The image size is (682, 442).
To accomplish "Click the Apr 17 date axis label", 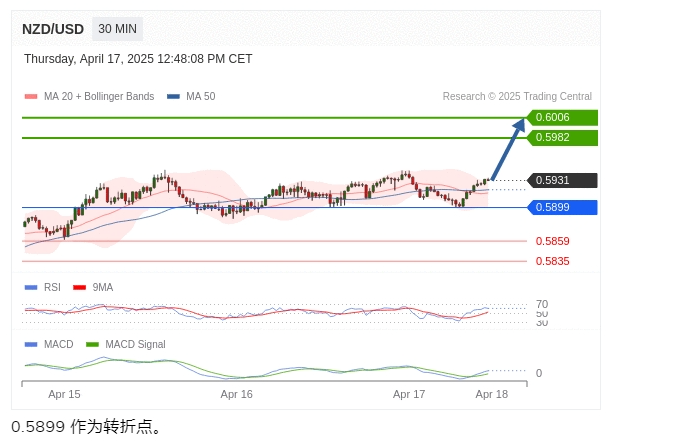I will click(409, 395).
